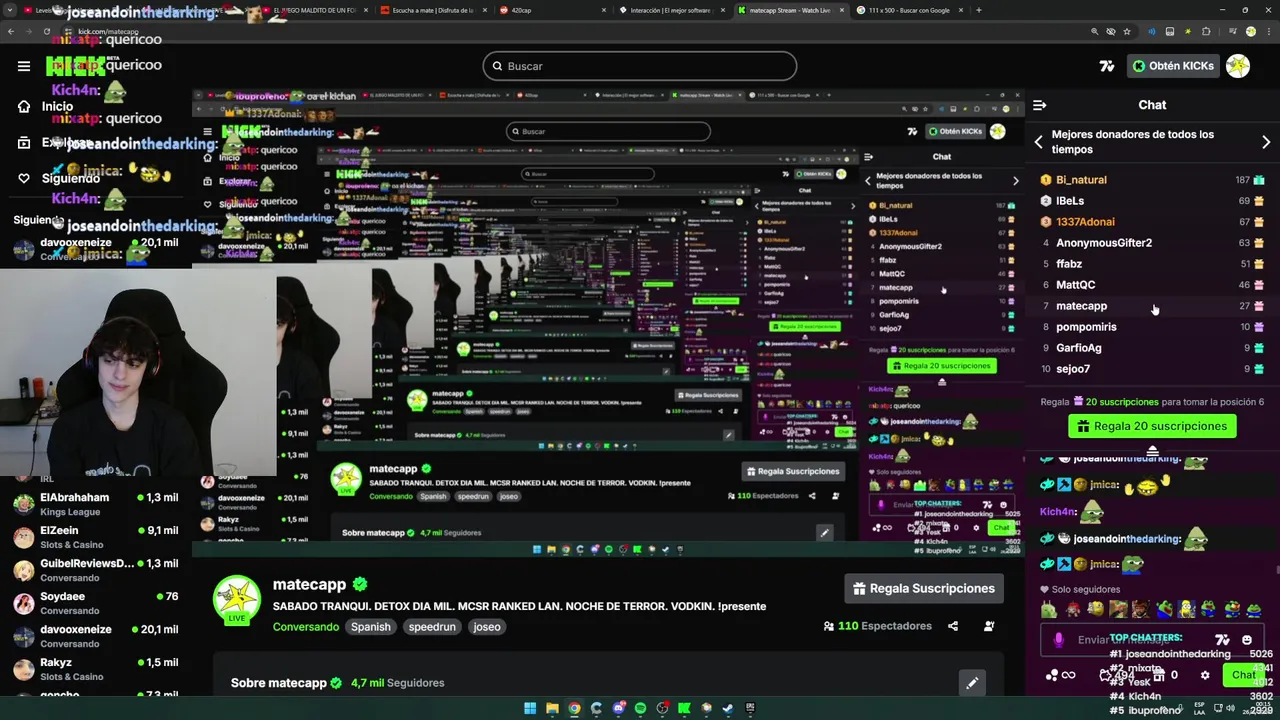Select 1337Adonai in donors list
This screenshot has height=720, width=1280.
coord(1152,222)
